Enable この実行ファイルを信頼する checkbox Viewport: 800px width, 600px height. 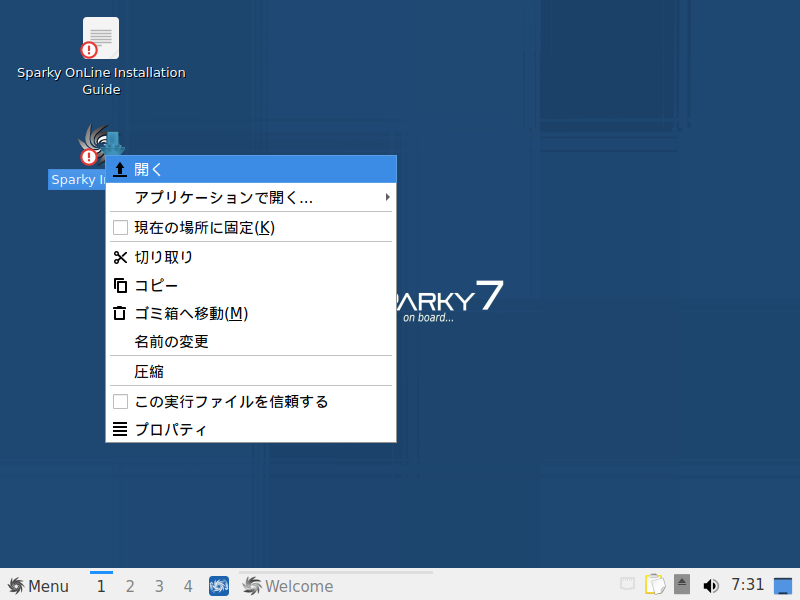pyautogui.click(x=120, y=402)
